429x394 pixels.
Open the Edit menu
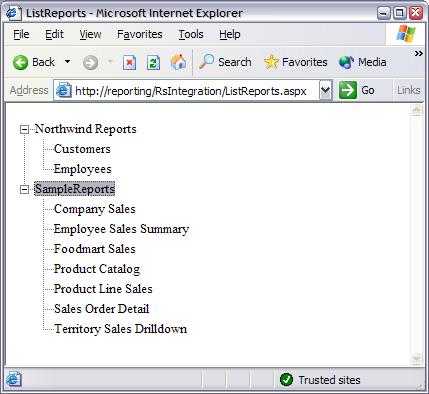coord(54,34)
